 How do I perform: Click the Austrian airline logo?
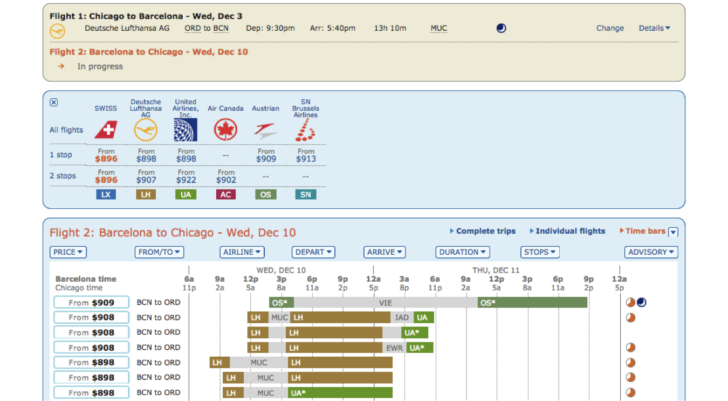tap(265, 131)
